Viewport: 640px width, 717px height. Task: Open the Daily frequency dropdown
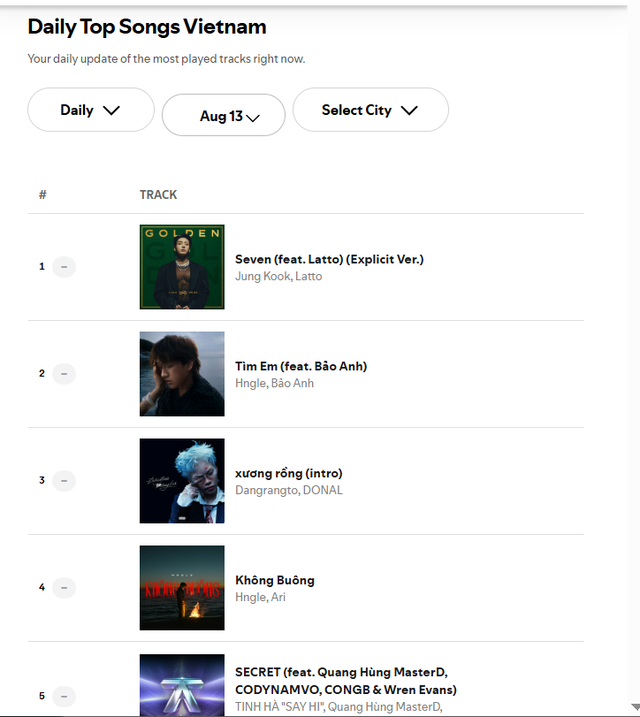(x=91, y=110)
